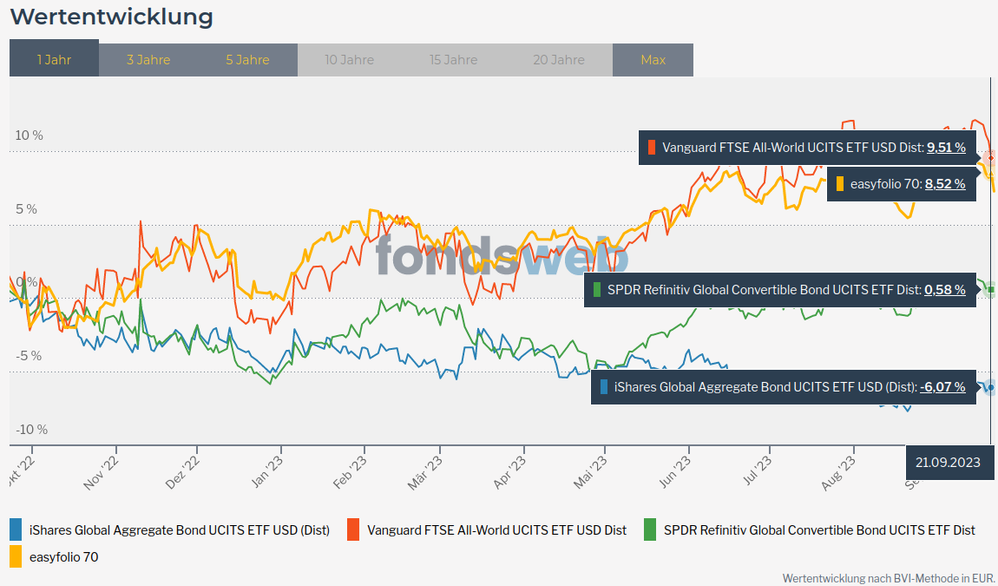Click the yellow easyfolio 70 legend square
Screen dimensions: 998x586
16,556
